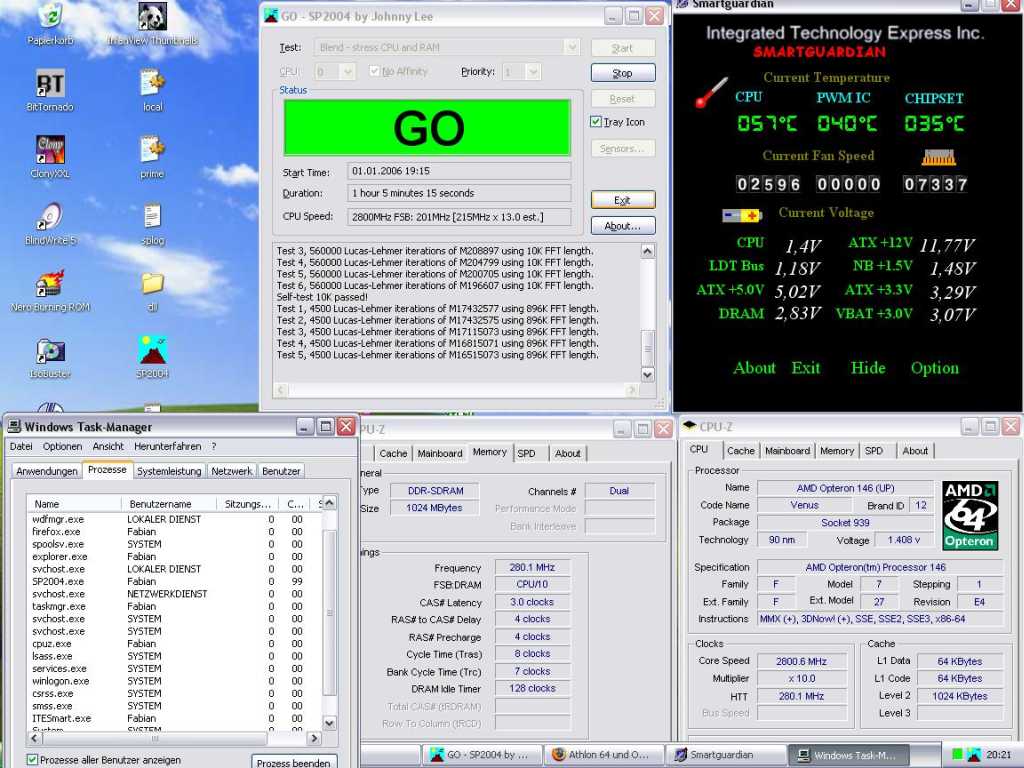The width and height of the screenshot is (1024, 768).
Task: Click process list horizontal scroll-right arrow
Action: coord(314,739)
